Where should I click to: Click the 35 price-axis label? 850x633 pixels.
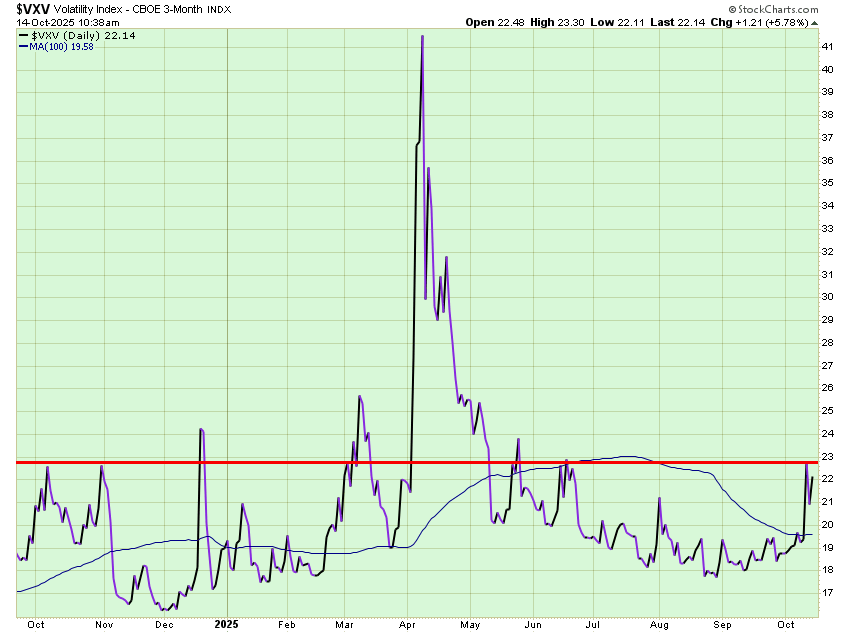827,183
